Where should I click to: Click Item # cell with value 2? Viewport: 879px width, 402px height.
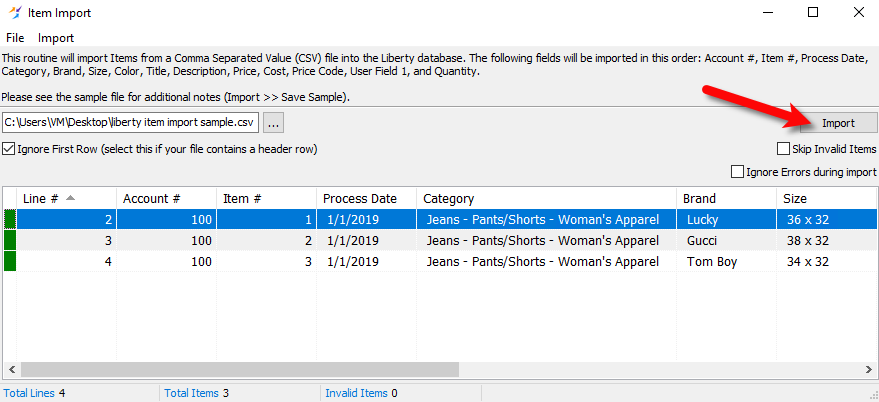(x=267, y=241)
